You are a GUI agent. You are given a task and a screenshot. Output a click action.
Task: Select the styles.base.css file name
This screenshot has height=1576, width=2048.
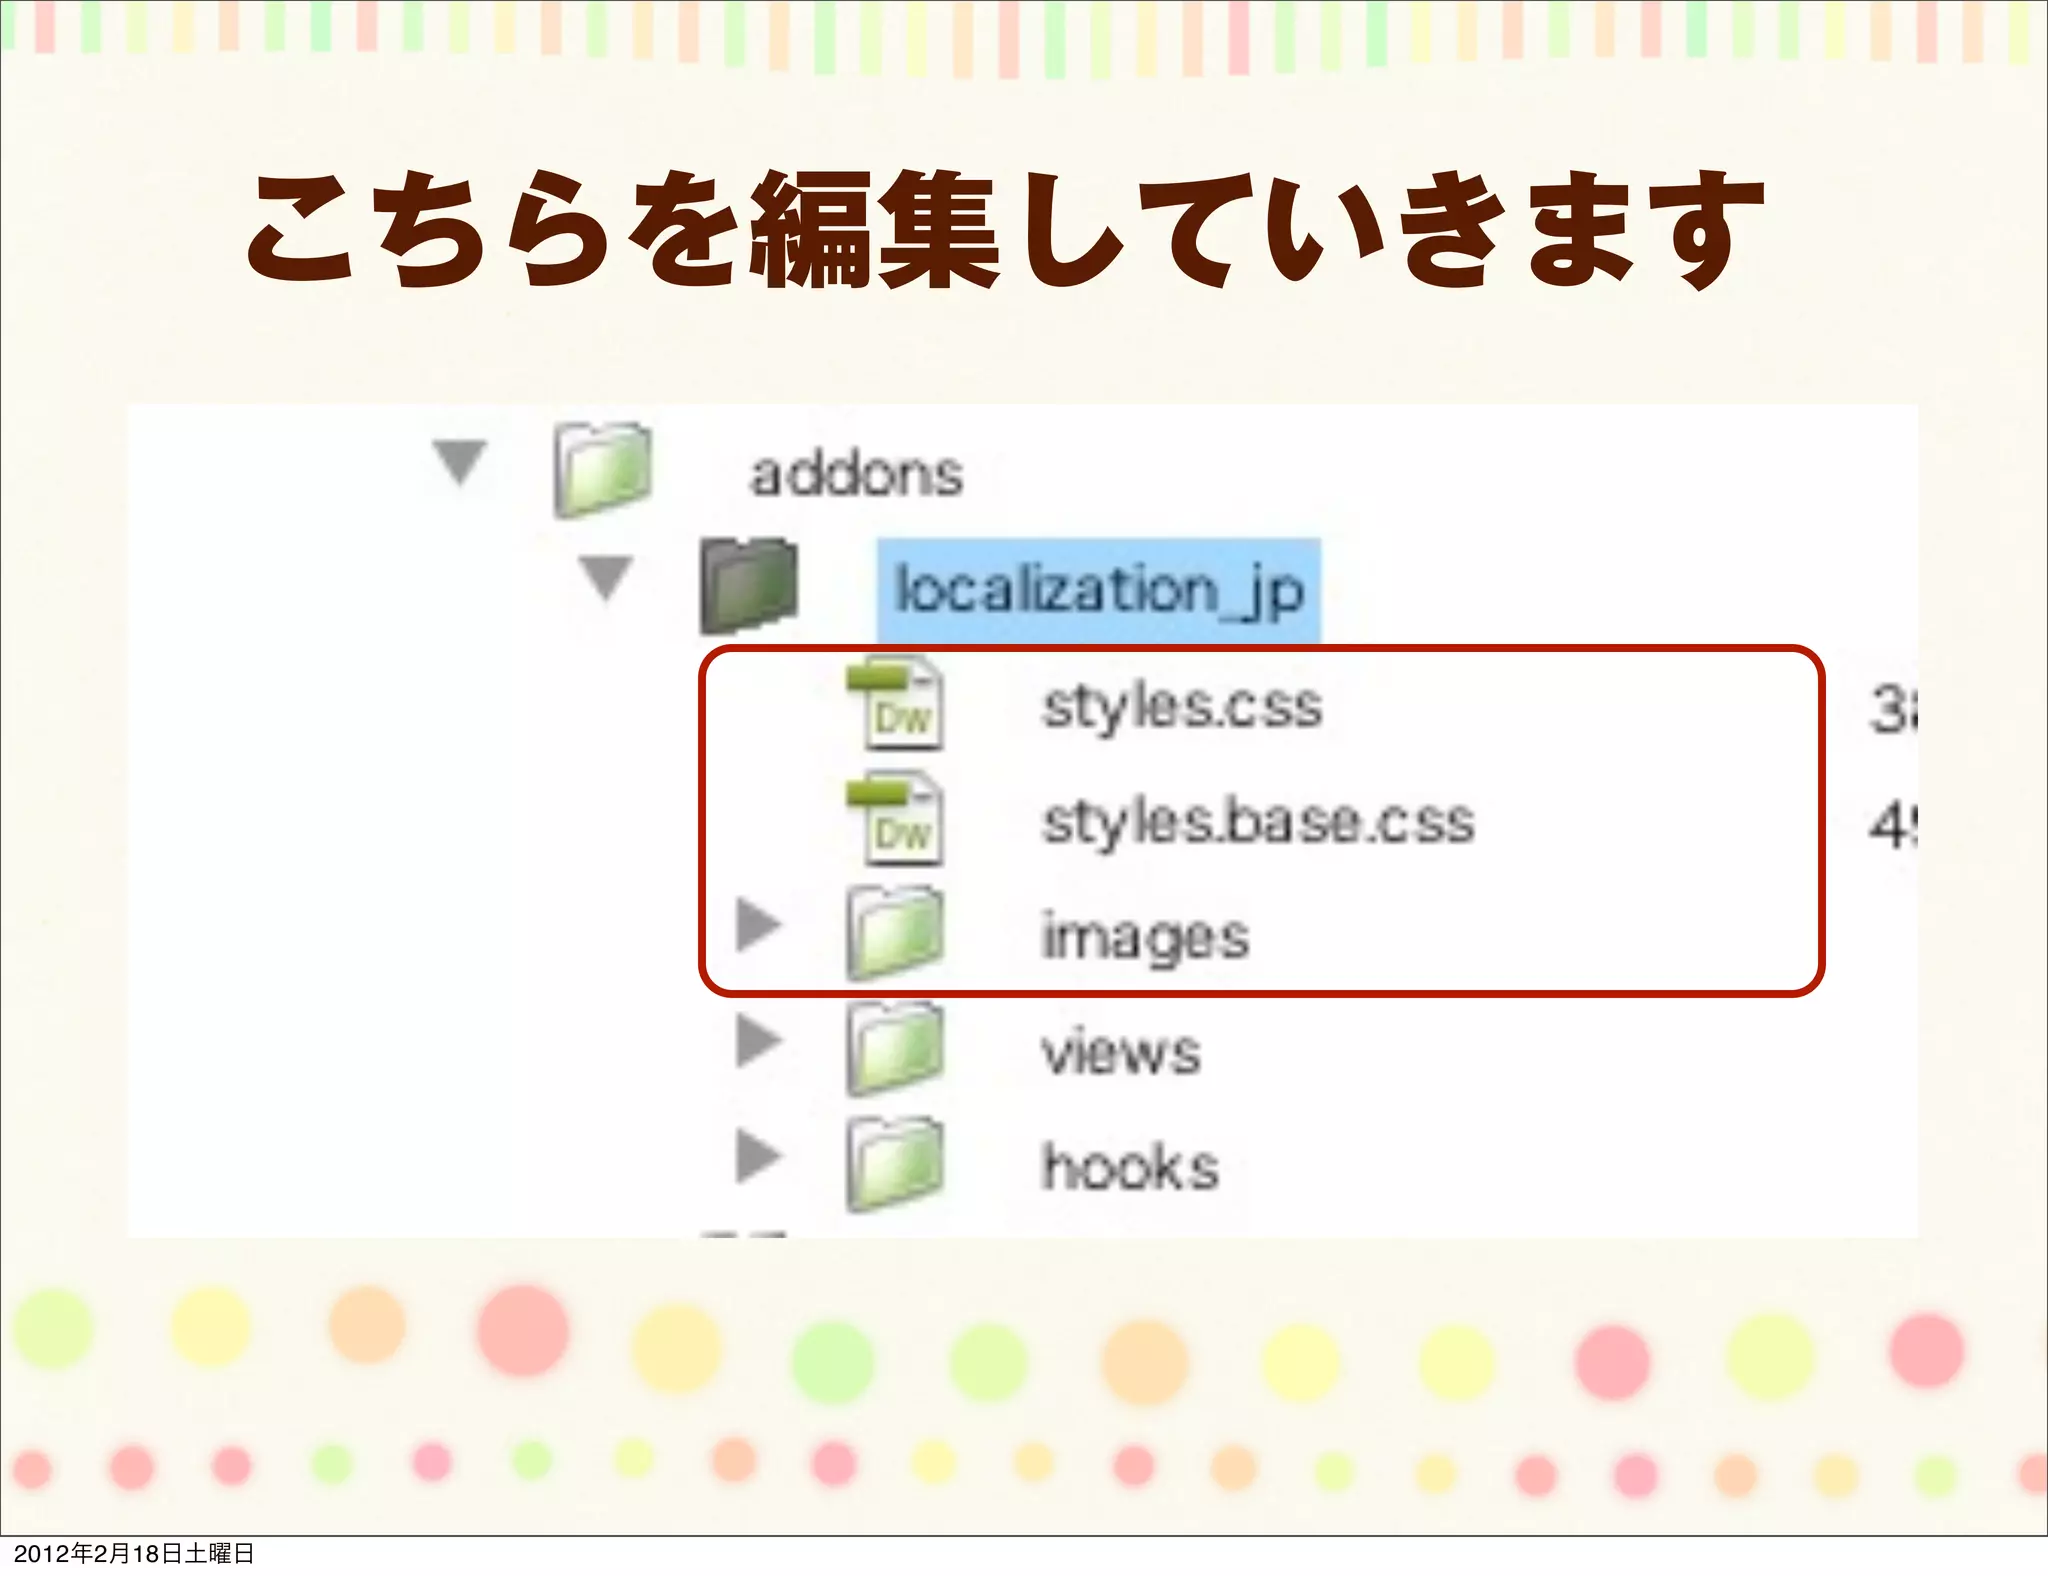tap(1258, 823)
